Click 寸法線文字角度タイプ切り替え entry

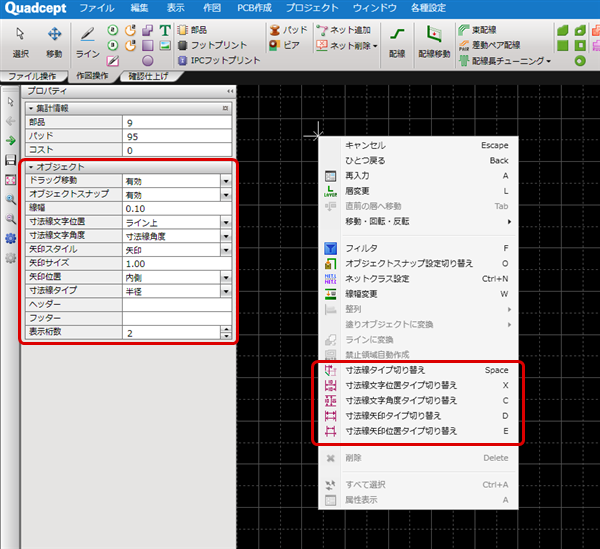click(x=418, y=401)
